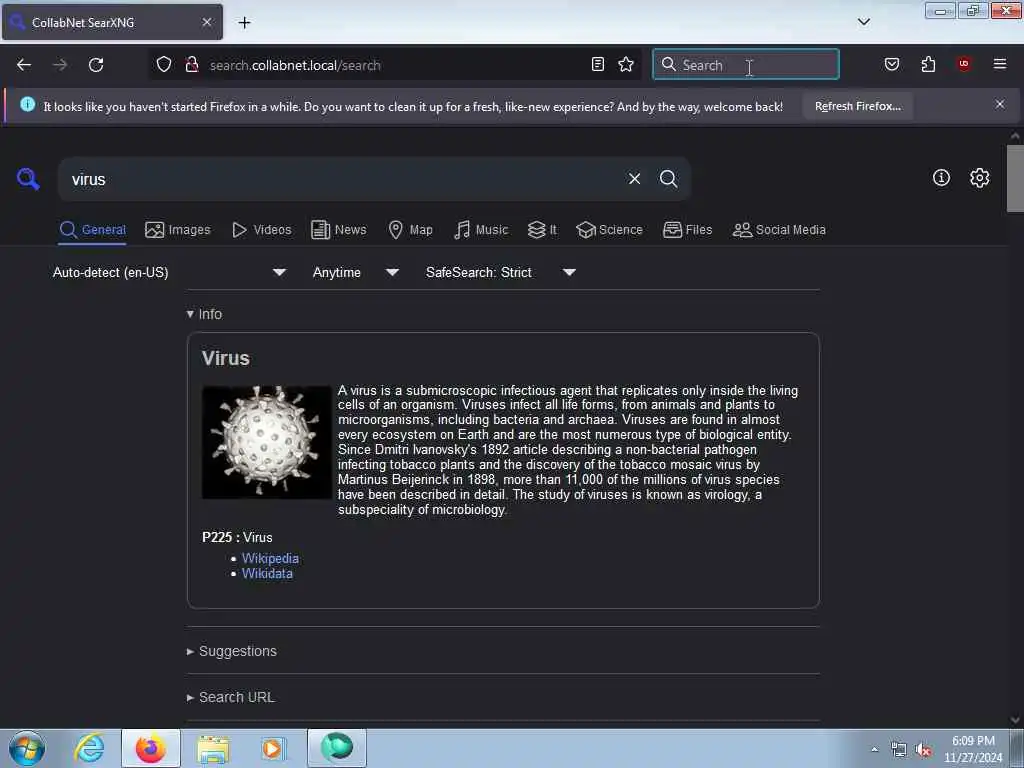Open the Wikidata link for Virus
1024x768 pixels.
click(x=267, y=573)
